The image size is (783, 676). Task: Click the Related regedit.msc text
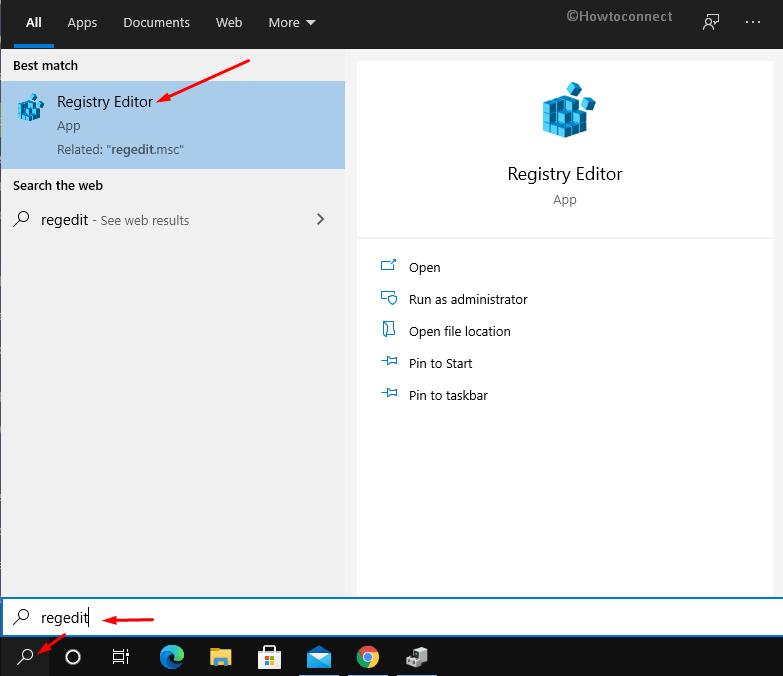click(x=120, y=149)
